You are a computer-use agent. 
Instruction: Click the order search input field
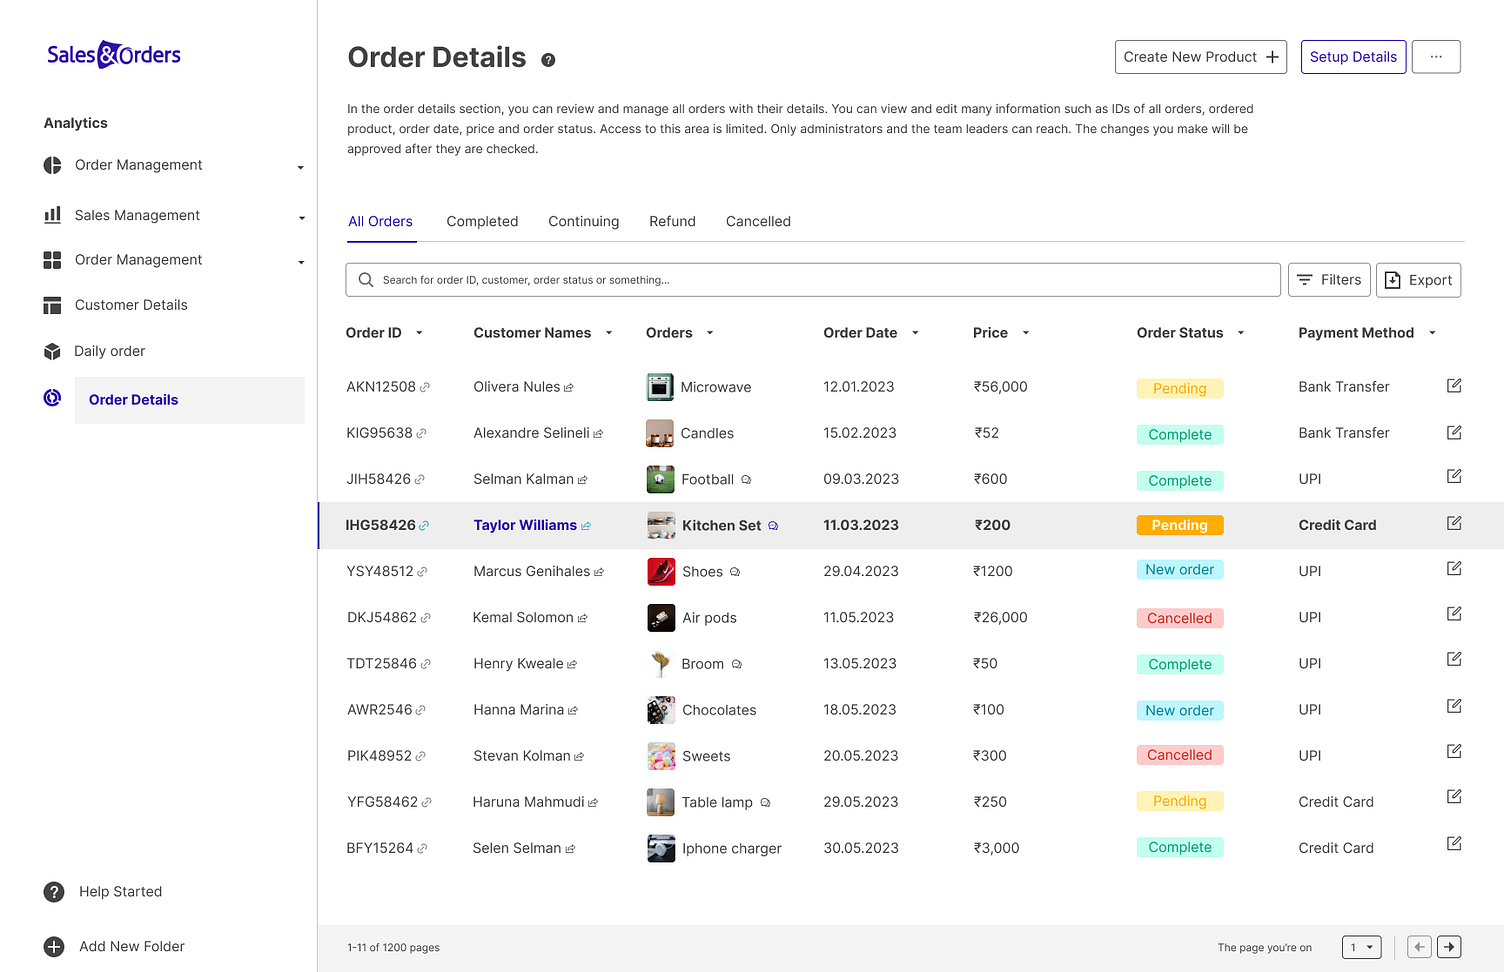(x=812, y=280)
